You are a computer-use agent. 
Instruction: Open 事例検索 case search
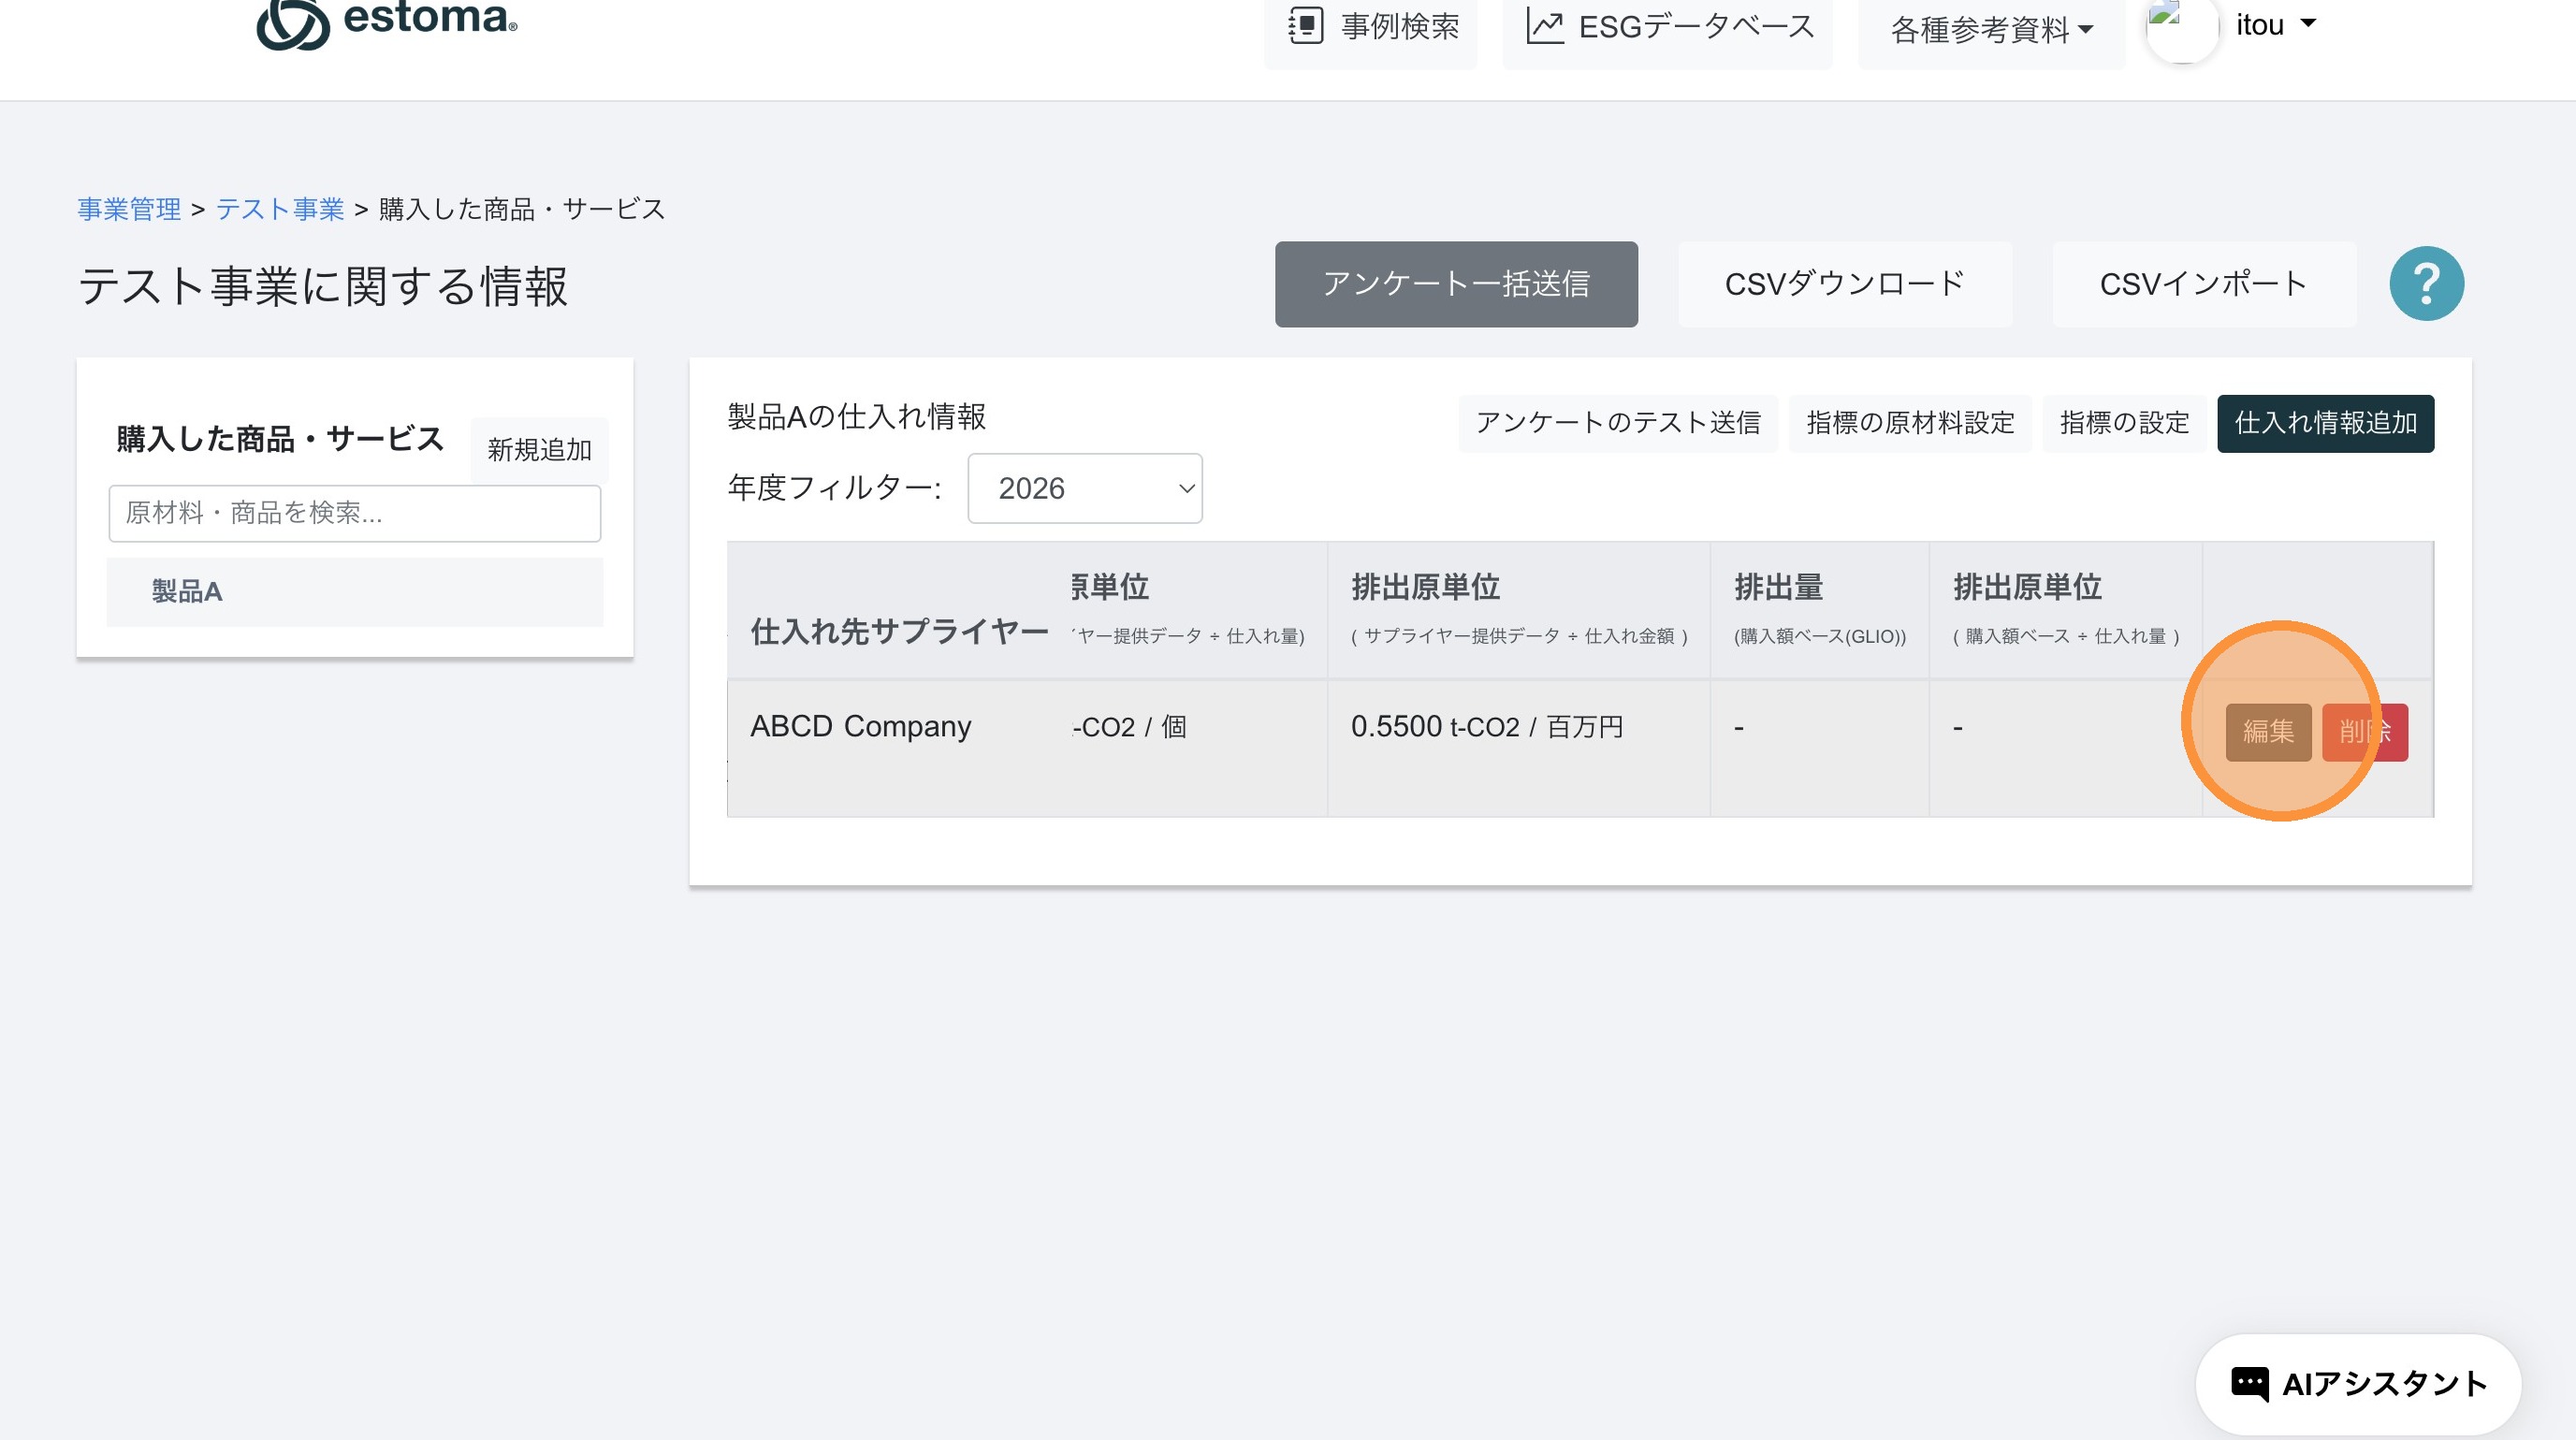(x=1371, y=28)
